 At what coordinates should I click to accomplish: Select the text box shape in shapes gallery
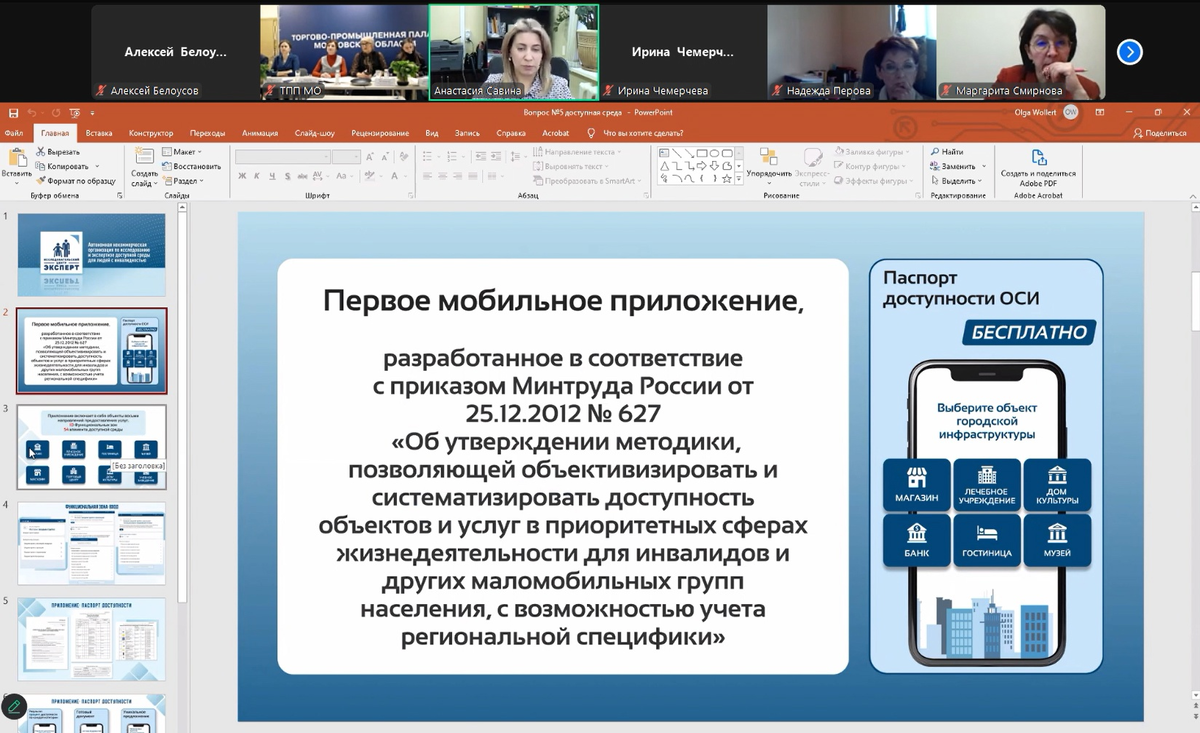tap(664, 153)
